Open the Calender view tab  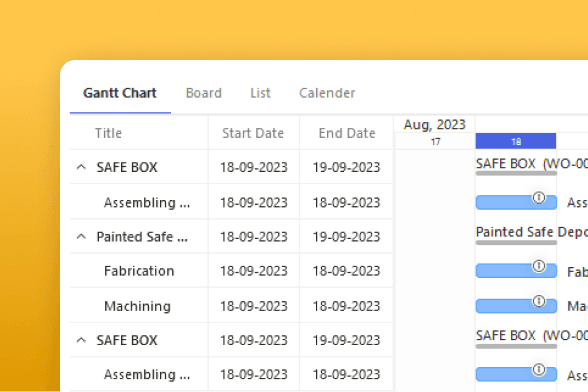coord(327,93)
